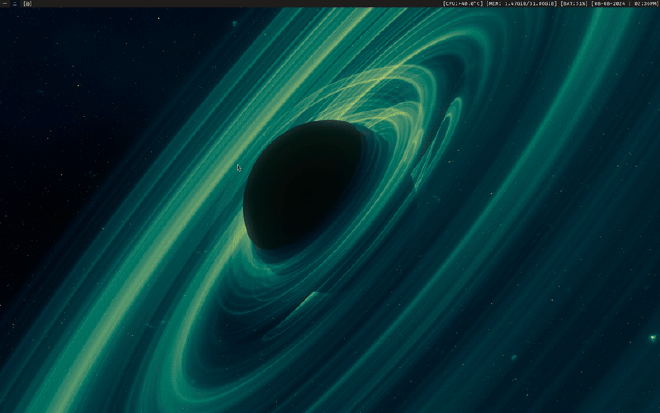Click the [@] layout indicator symbol
This screenshot has height=413, width=660.
tap(27, 4)
